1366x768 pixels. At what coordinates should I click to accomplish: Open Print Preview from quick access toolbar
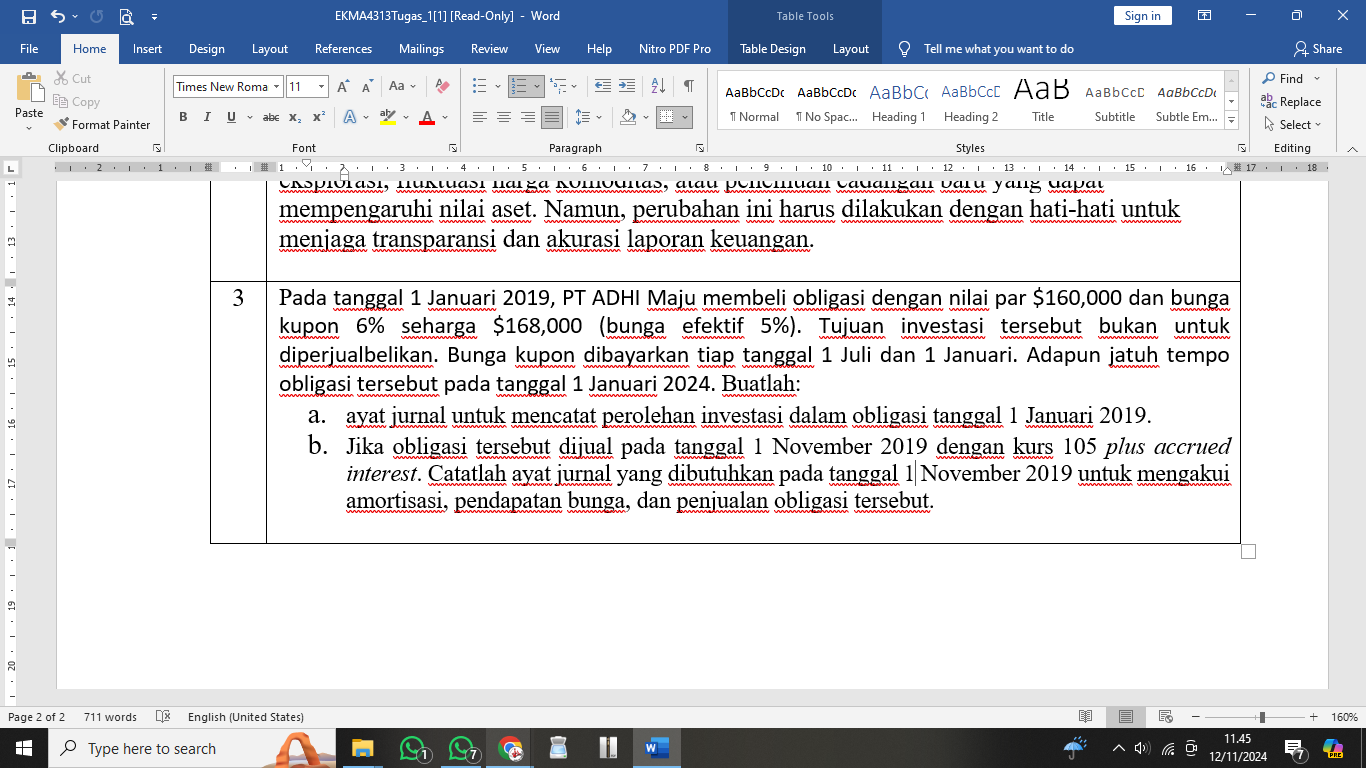(126, 16)
